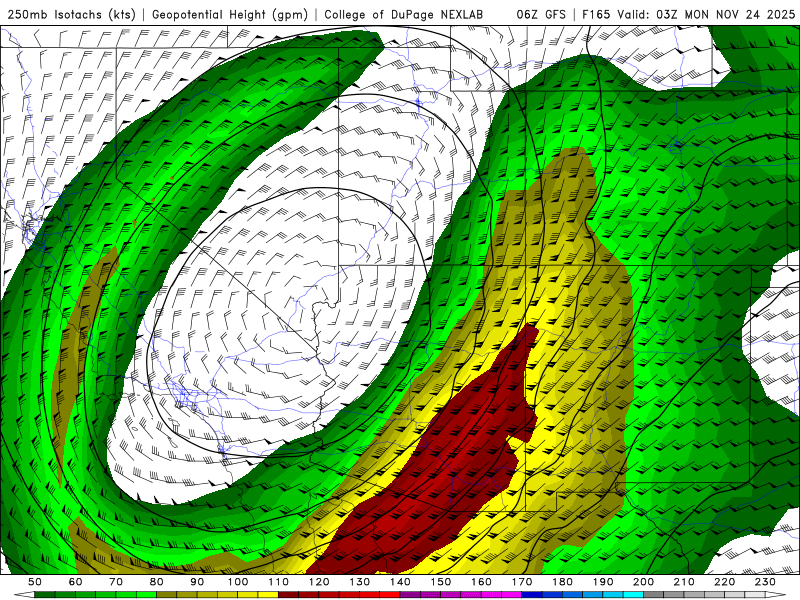The image size is (800, 600).
Task: Click the 110 value on the legend
Action: [x=278, y=582]
